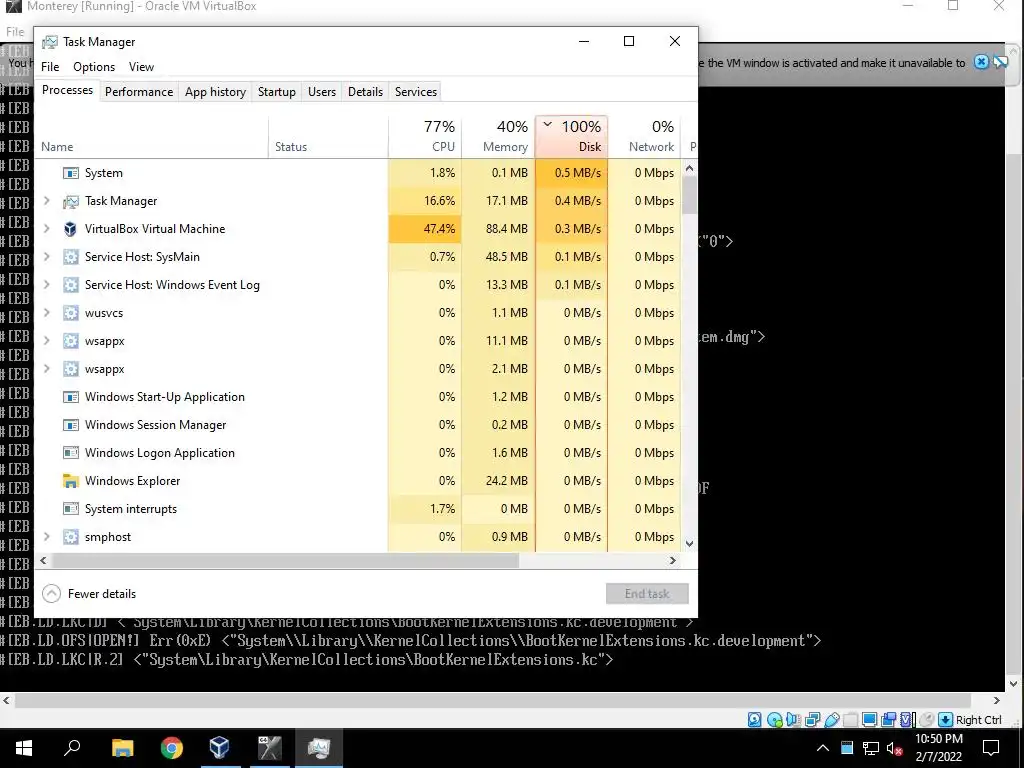Image resolution: width=1024 pixels, height=768 pixels.
Task: Click the USB devices icon in VirtualBox status bar
Action: pos(832,720)
